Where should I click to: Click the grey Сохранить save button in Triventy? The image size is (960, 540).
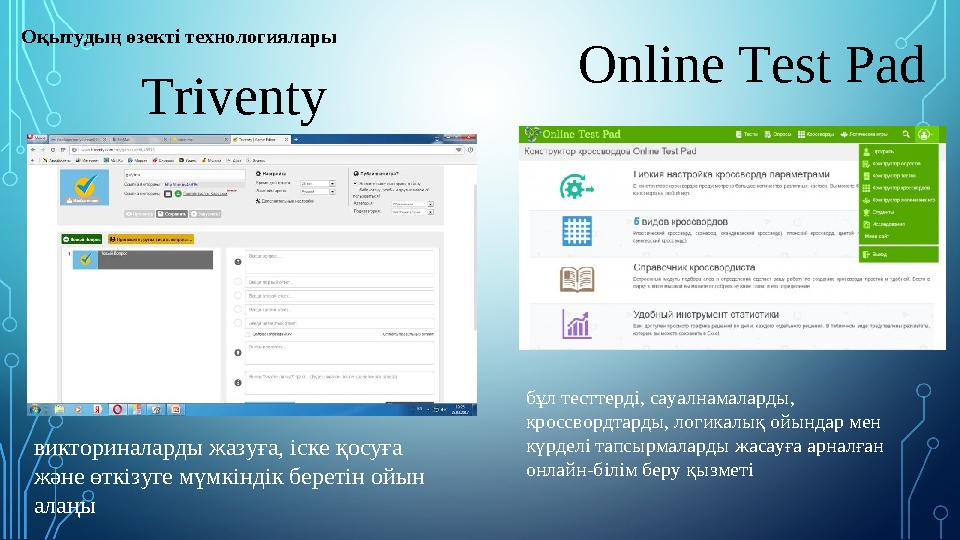click(171, 214)
